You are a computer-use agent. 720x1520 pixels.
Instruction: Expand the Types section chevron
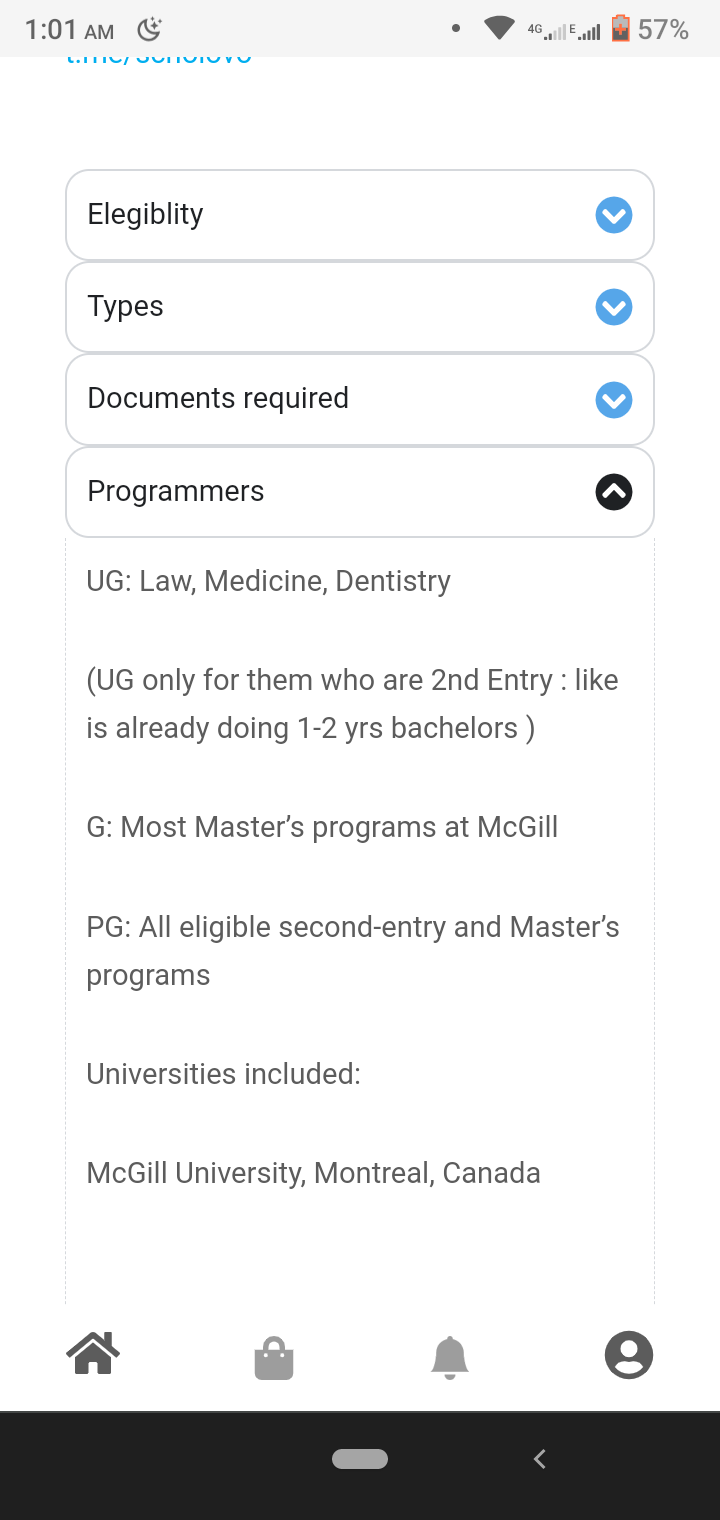tap(614, 307)
